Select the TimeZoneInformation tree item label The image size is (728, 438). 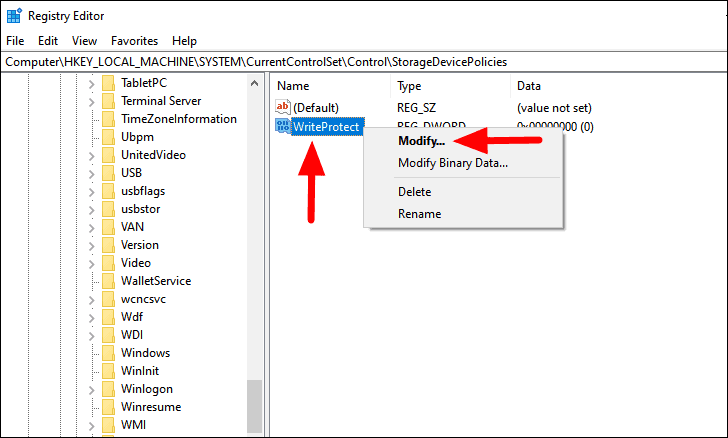point(179,119)
